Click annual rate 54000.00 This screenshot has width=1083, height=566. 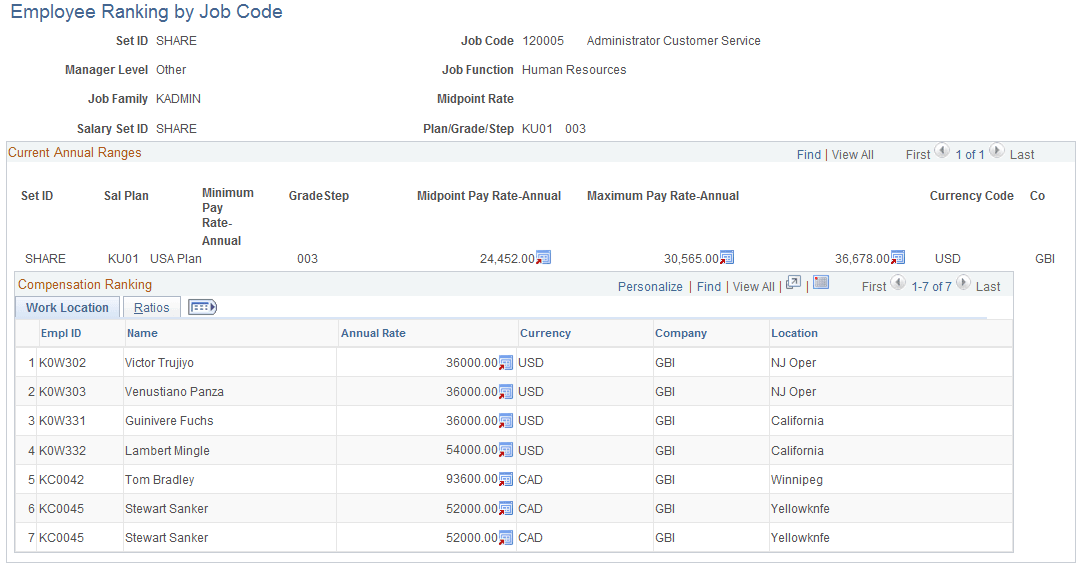[x=472, y=450]
